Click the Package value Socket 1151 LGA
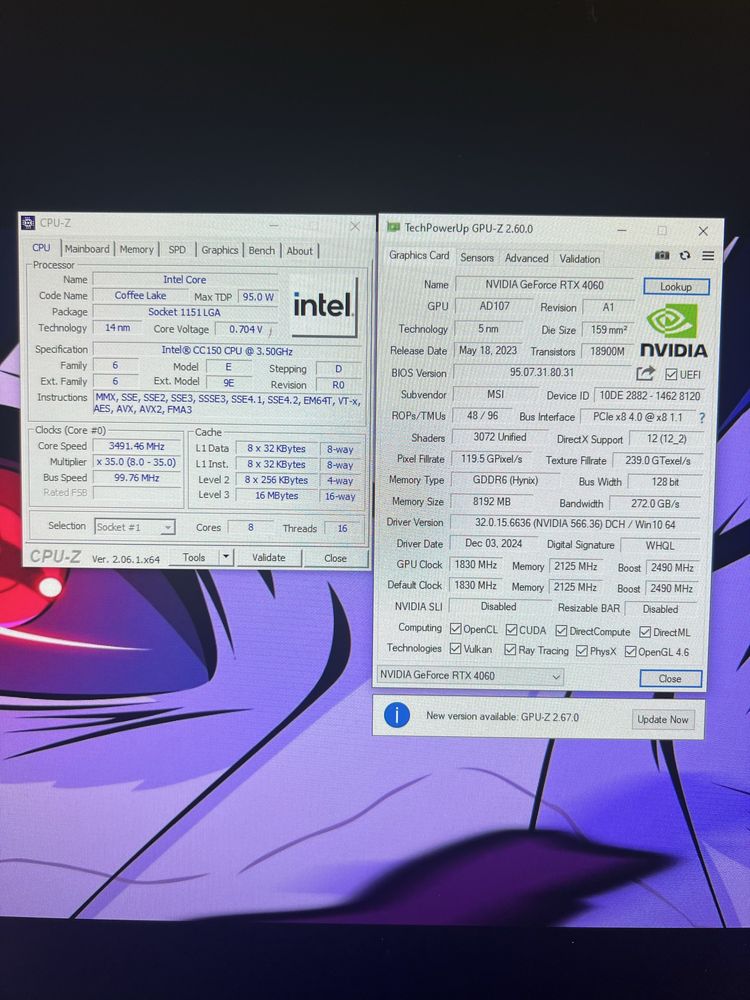750x1000 pixels. pos(184,312)
